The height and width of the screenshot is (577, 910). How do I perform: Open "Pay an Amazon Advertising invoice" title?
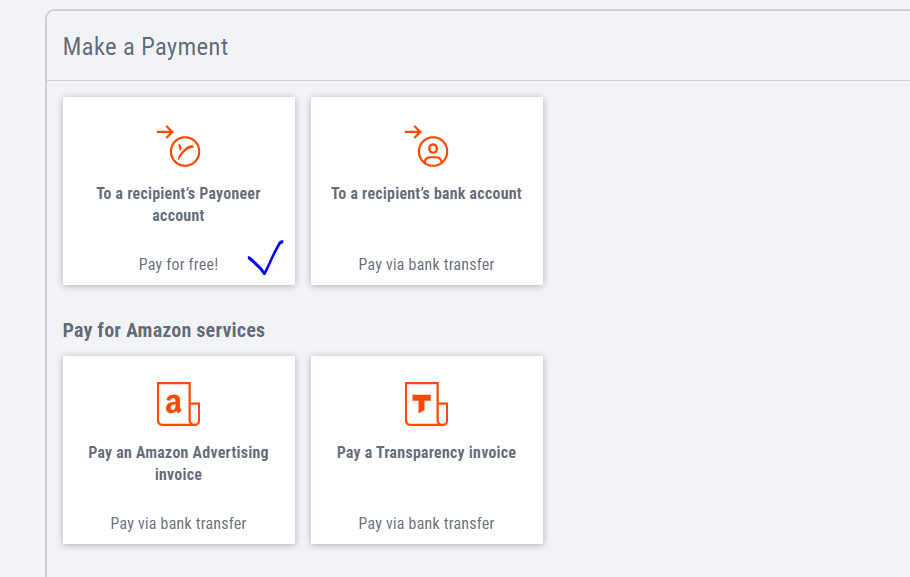pyautogui.click(x=178, y=463)
